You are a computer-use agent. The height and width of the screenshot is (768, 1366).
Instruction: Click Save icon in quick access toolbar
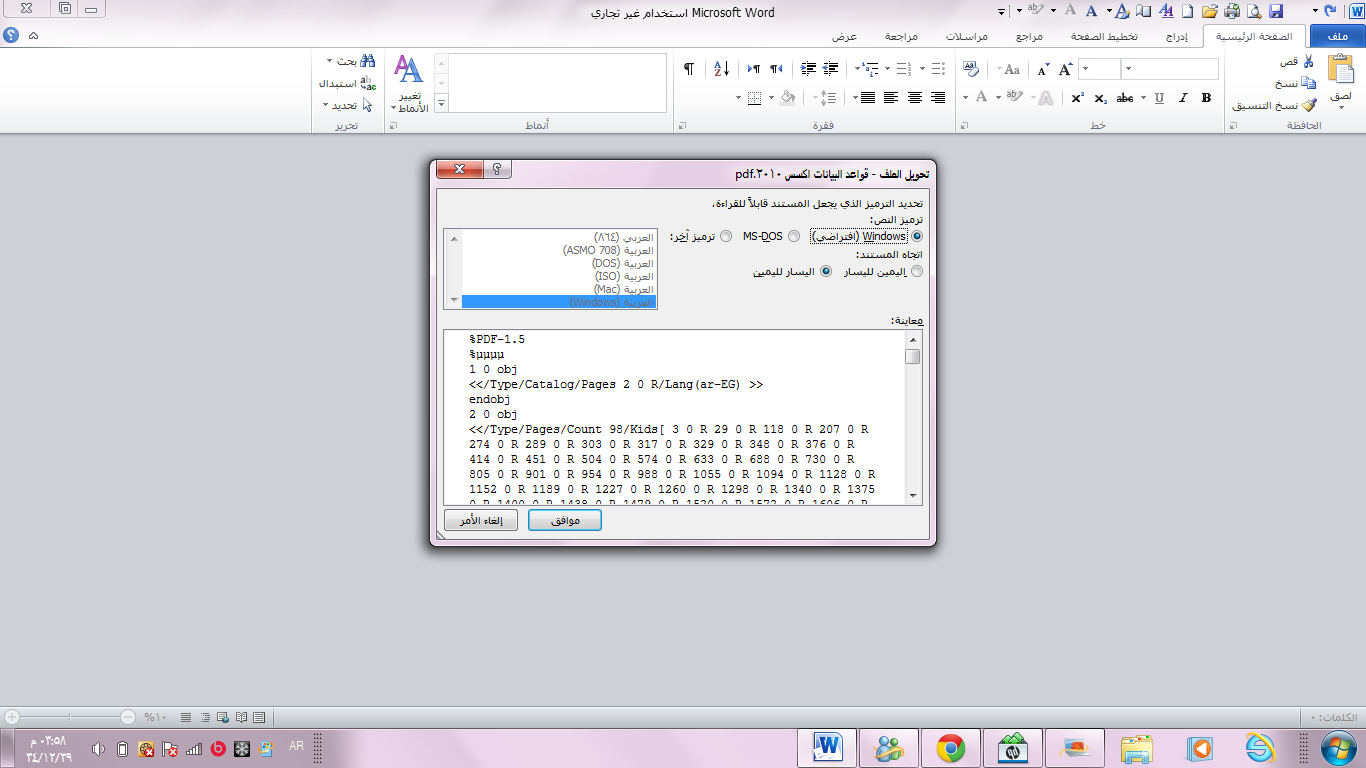(x=1276, y=11)
